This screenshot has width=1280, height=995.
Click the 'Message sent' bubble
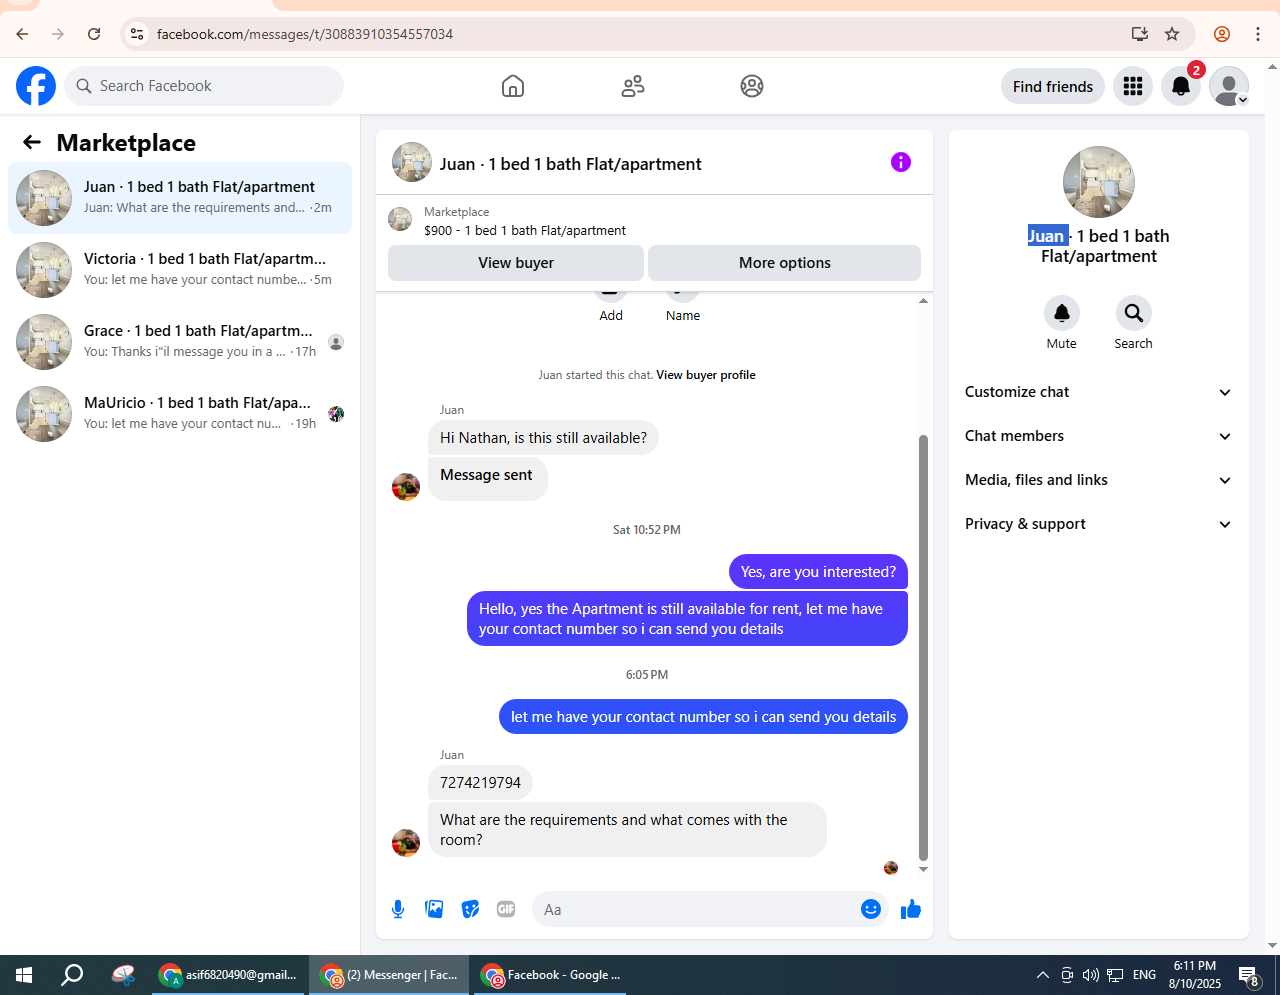(487, 479)
